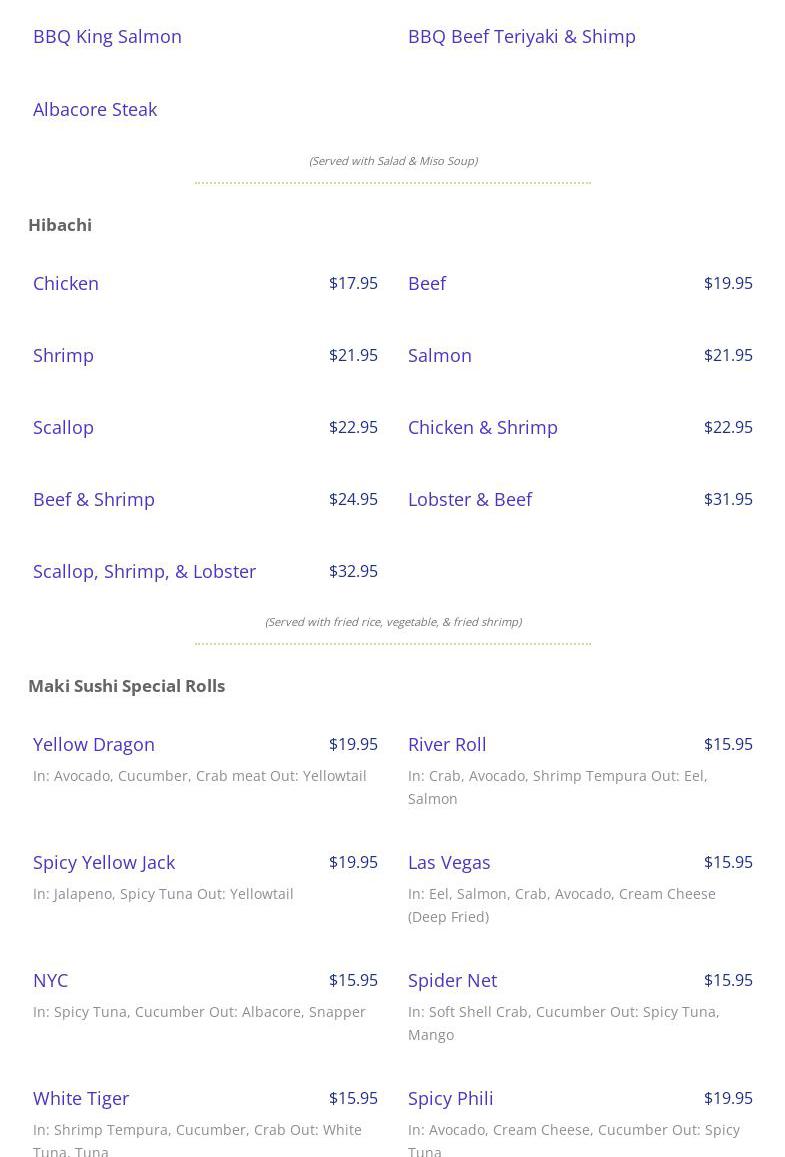The image size is (785, 1157).
Task: Open the Yellow Dragon roll
Action: coord(94,744)
